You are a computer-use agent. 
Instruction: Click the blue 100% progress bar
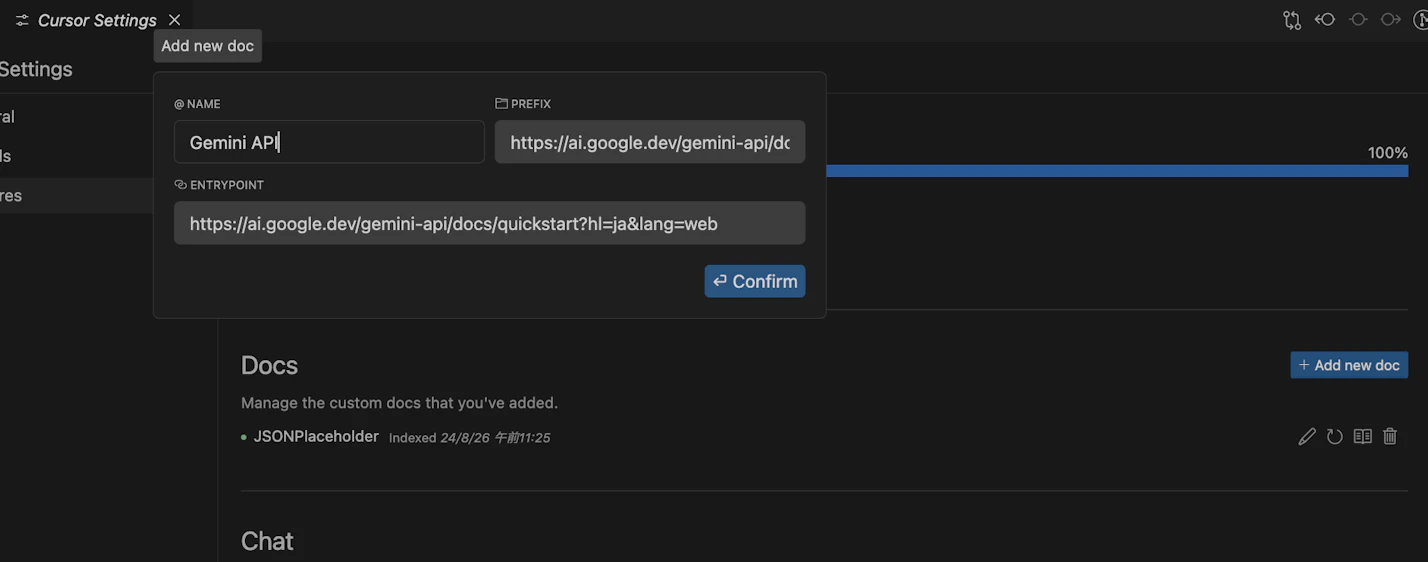[x=1116, y=171]
